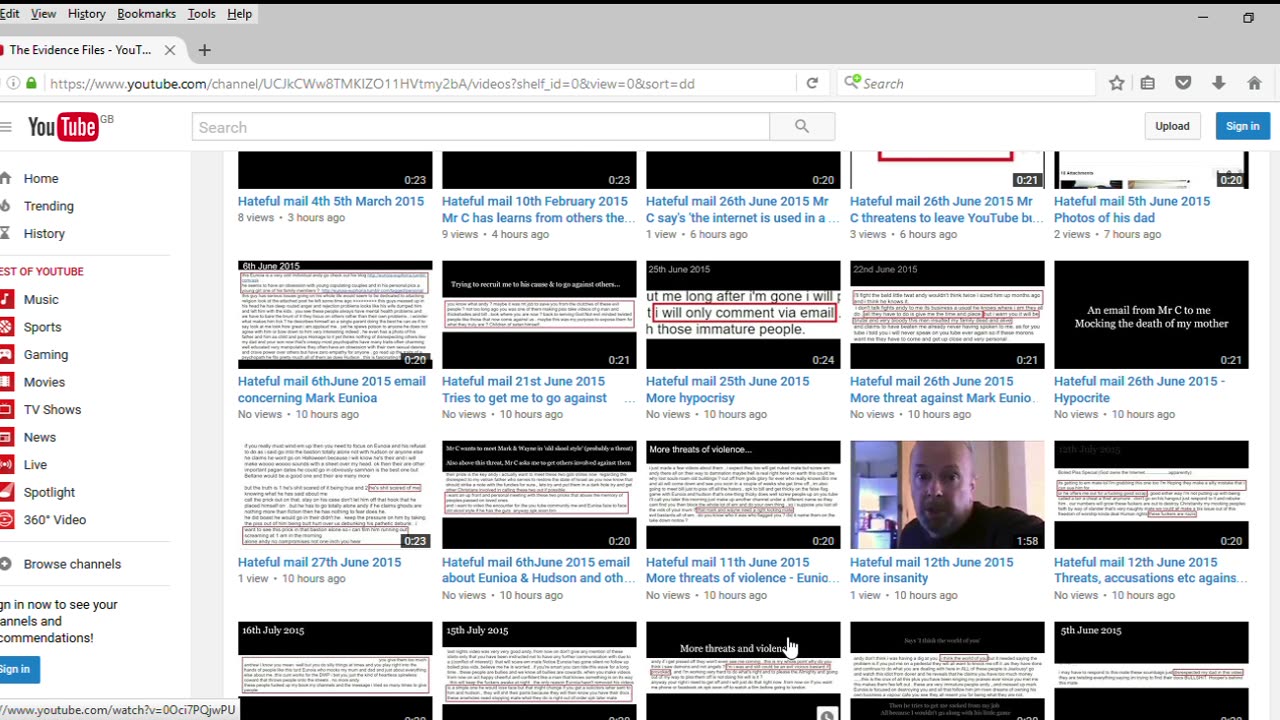
Task: Click the Firefox search box
Action: pos(965,84)
